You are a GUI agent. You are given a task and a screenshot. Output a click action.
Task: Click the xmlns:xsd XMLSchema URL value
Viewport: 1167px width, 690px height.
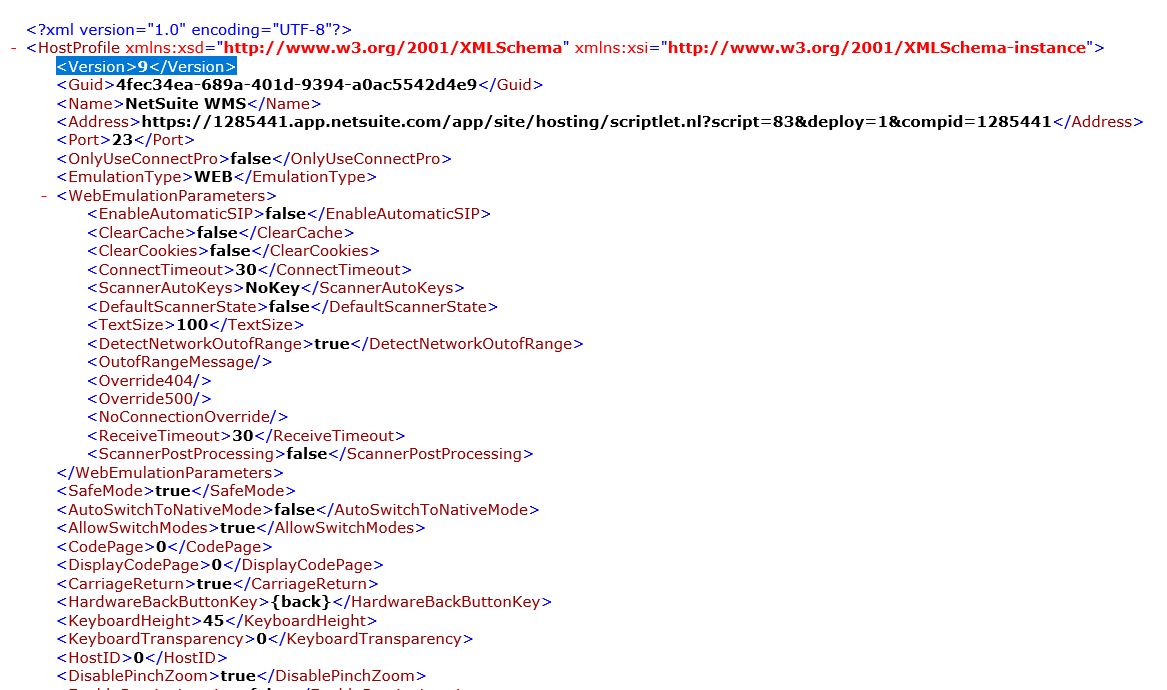pyautogui.click(x=394, y=48)
